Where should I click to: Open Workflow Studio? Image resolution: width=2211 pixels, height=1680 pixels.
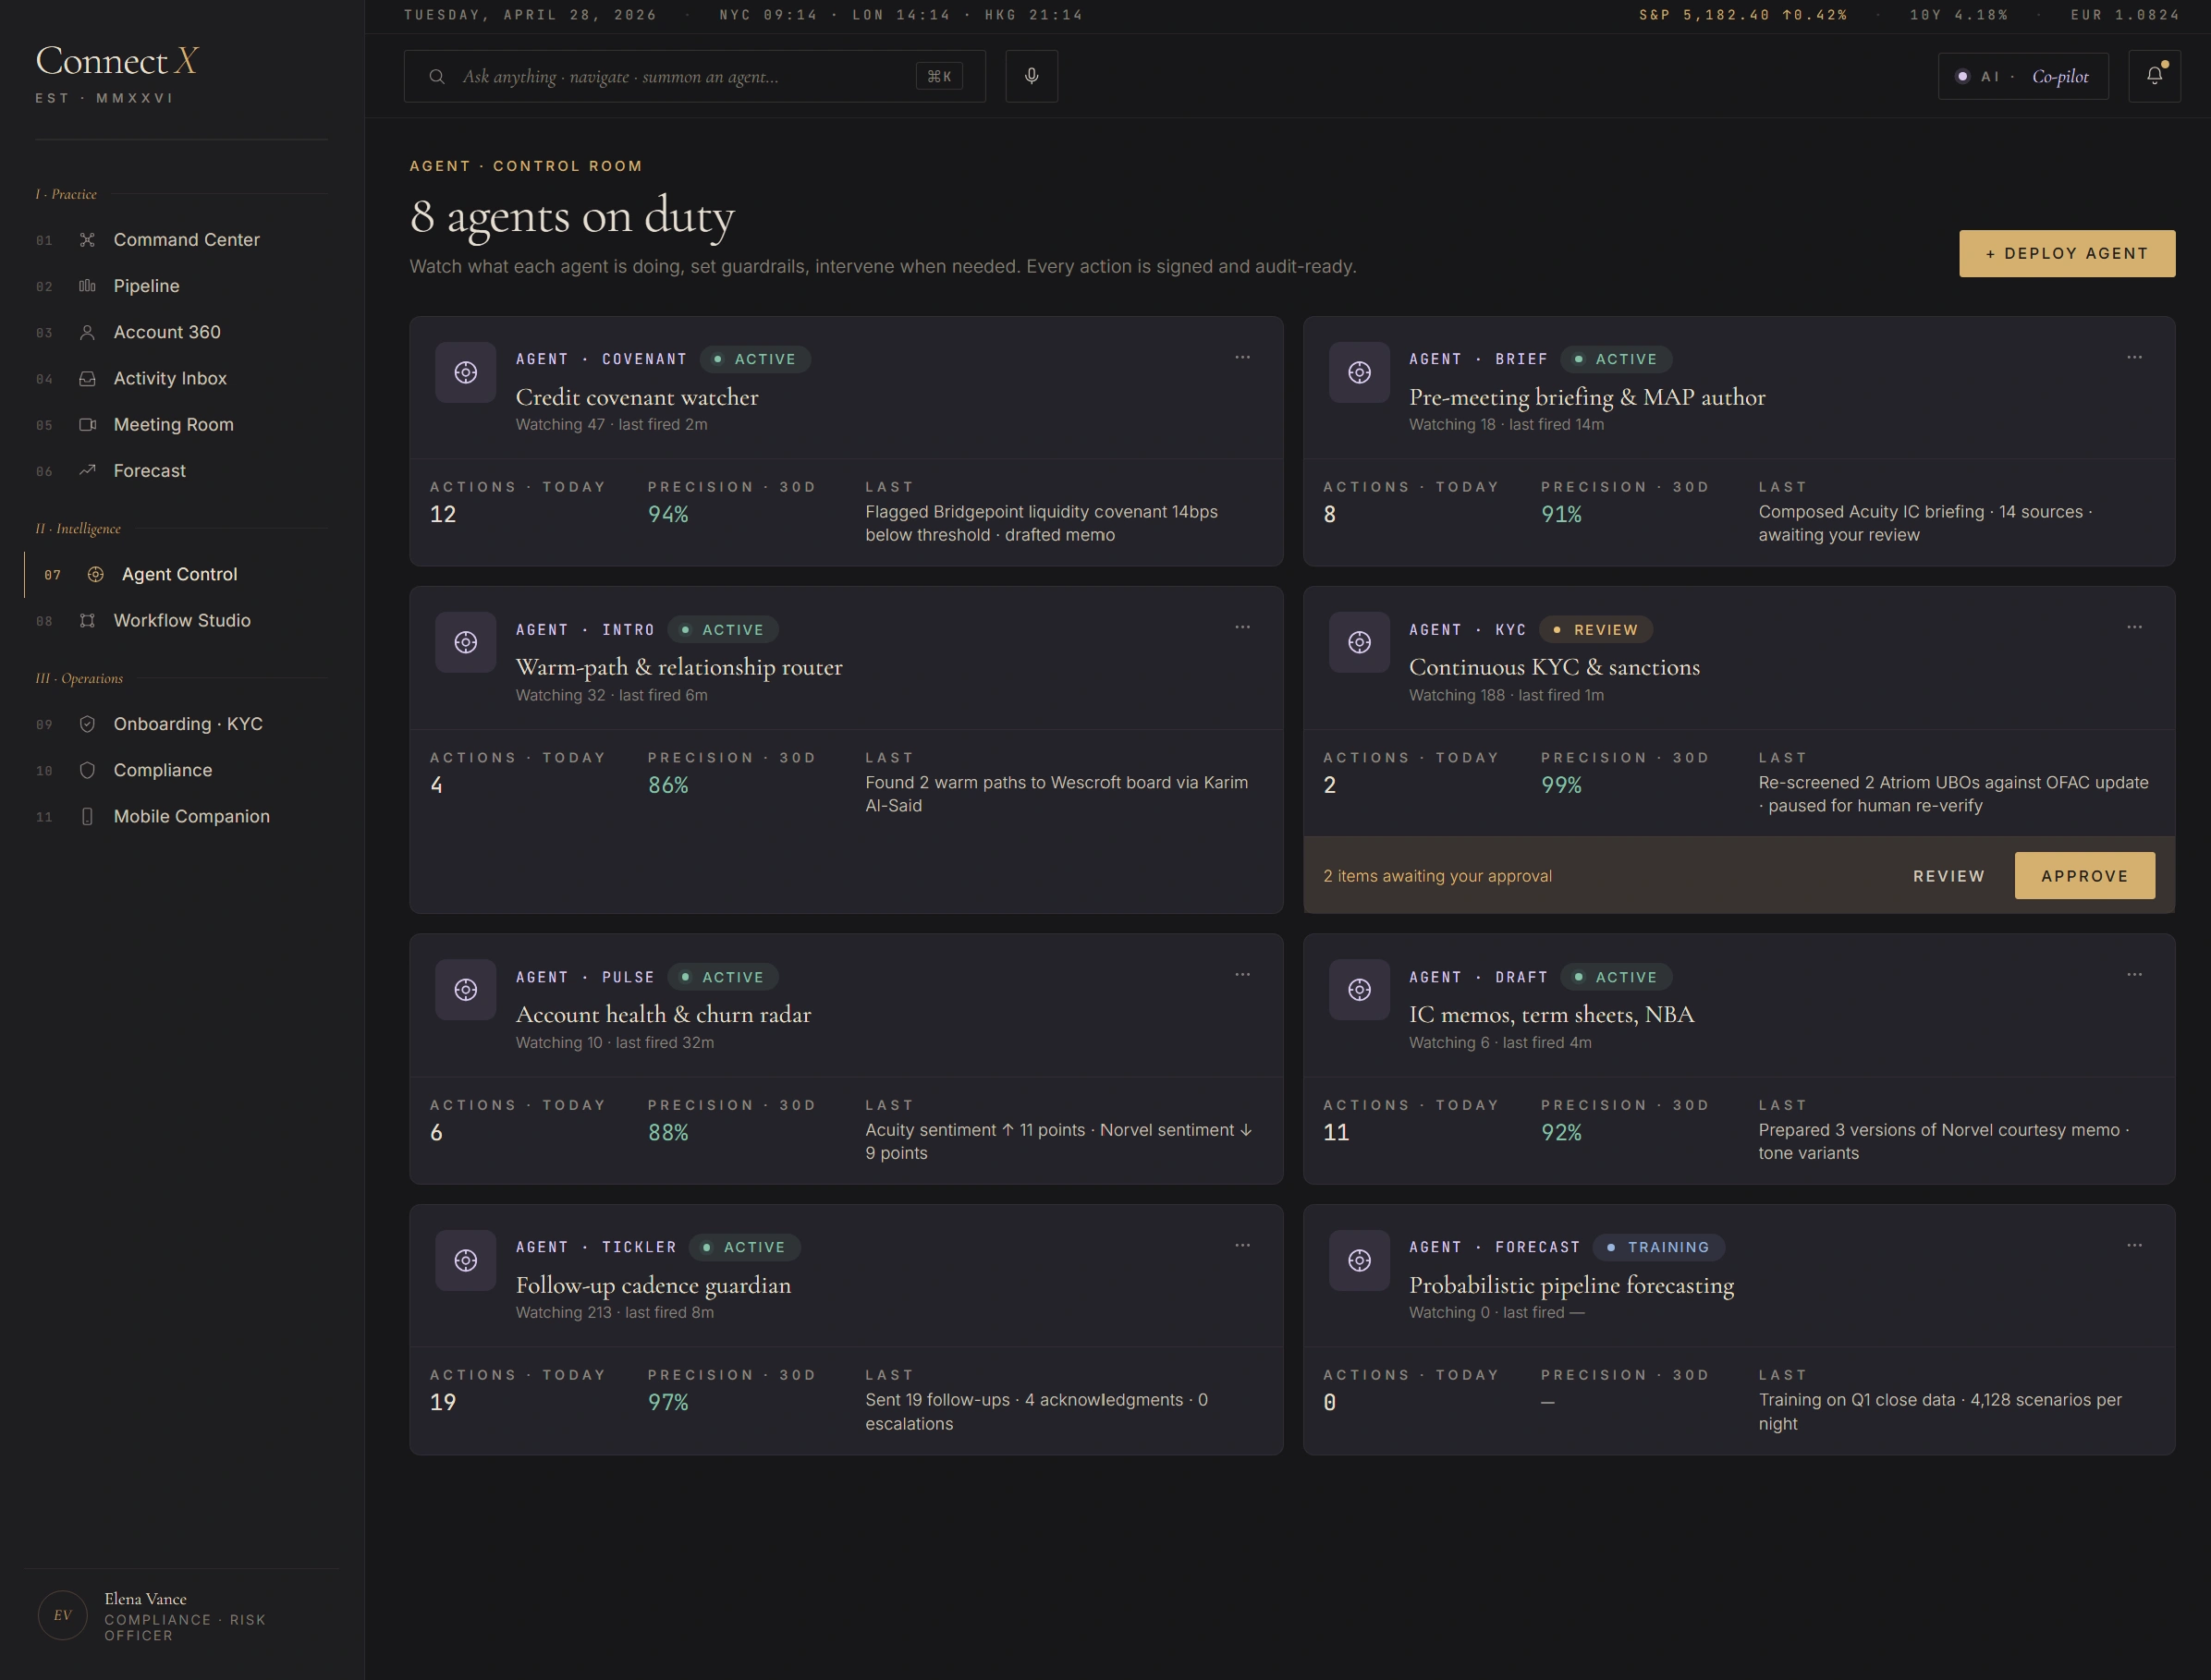point(181,620)
